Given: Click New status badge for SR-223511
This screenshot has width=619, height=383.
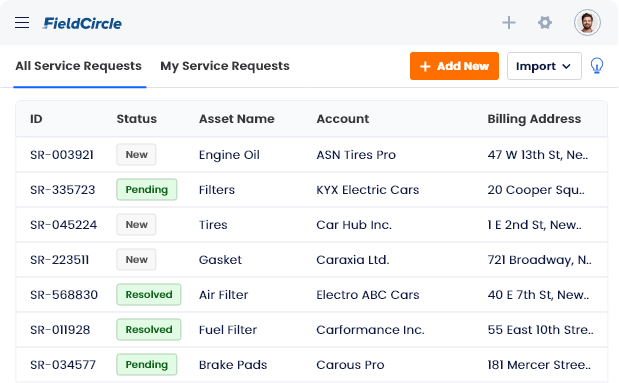Looking at the screenshot, I should pos(136,259).
